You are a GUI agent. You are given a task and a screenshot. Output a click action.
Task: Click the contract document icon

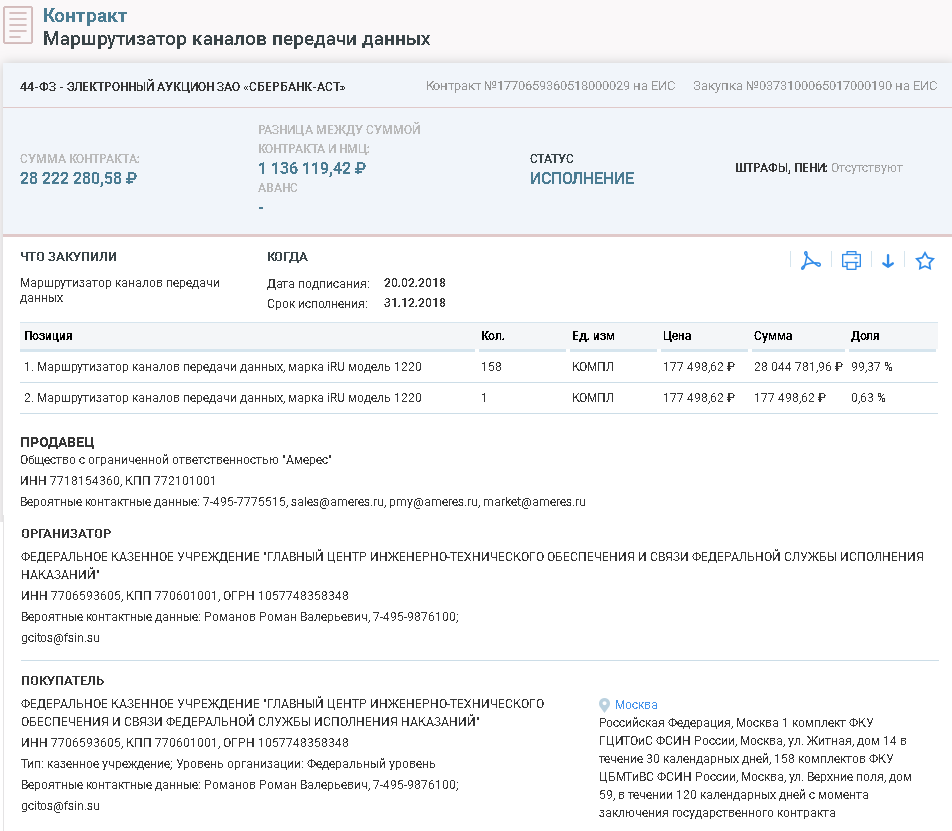tap(18, 25)
